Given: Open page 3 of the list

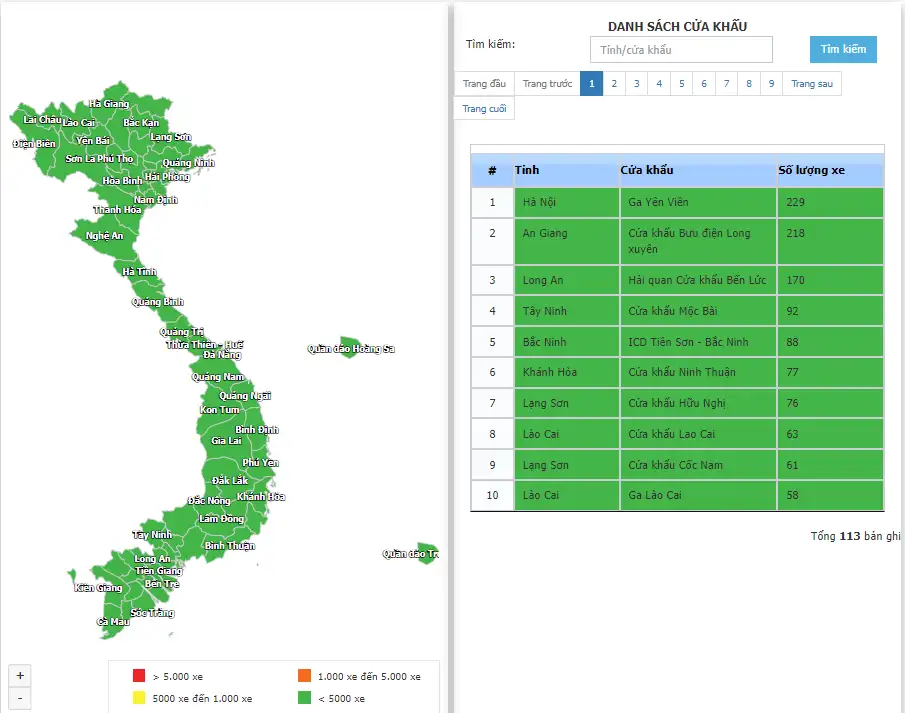Looking at the screenshot, I should coord(637,84).
